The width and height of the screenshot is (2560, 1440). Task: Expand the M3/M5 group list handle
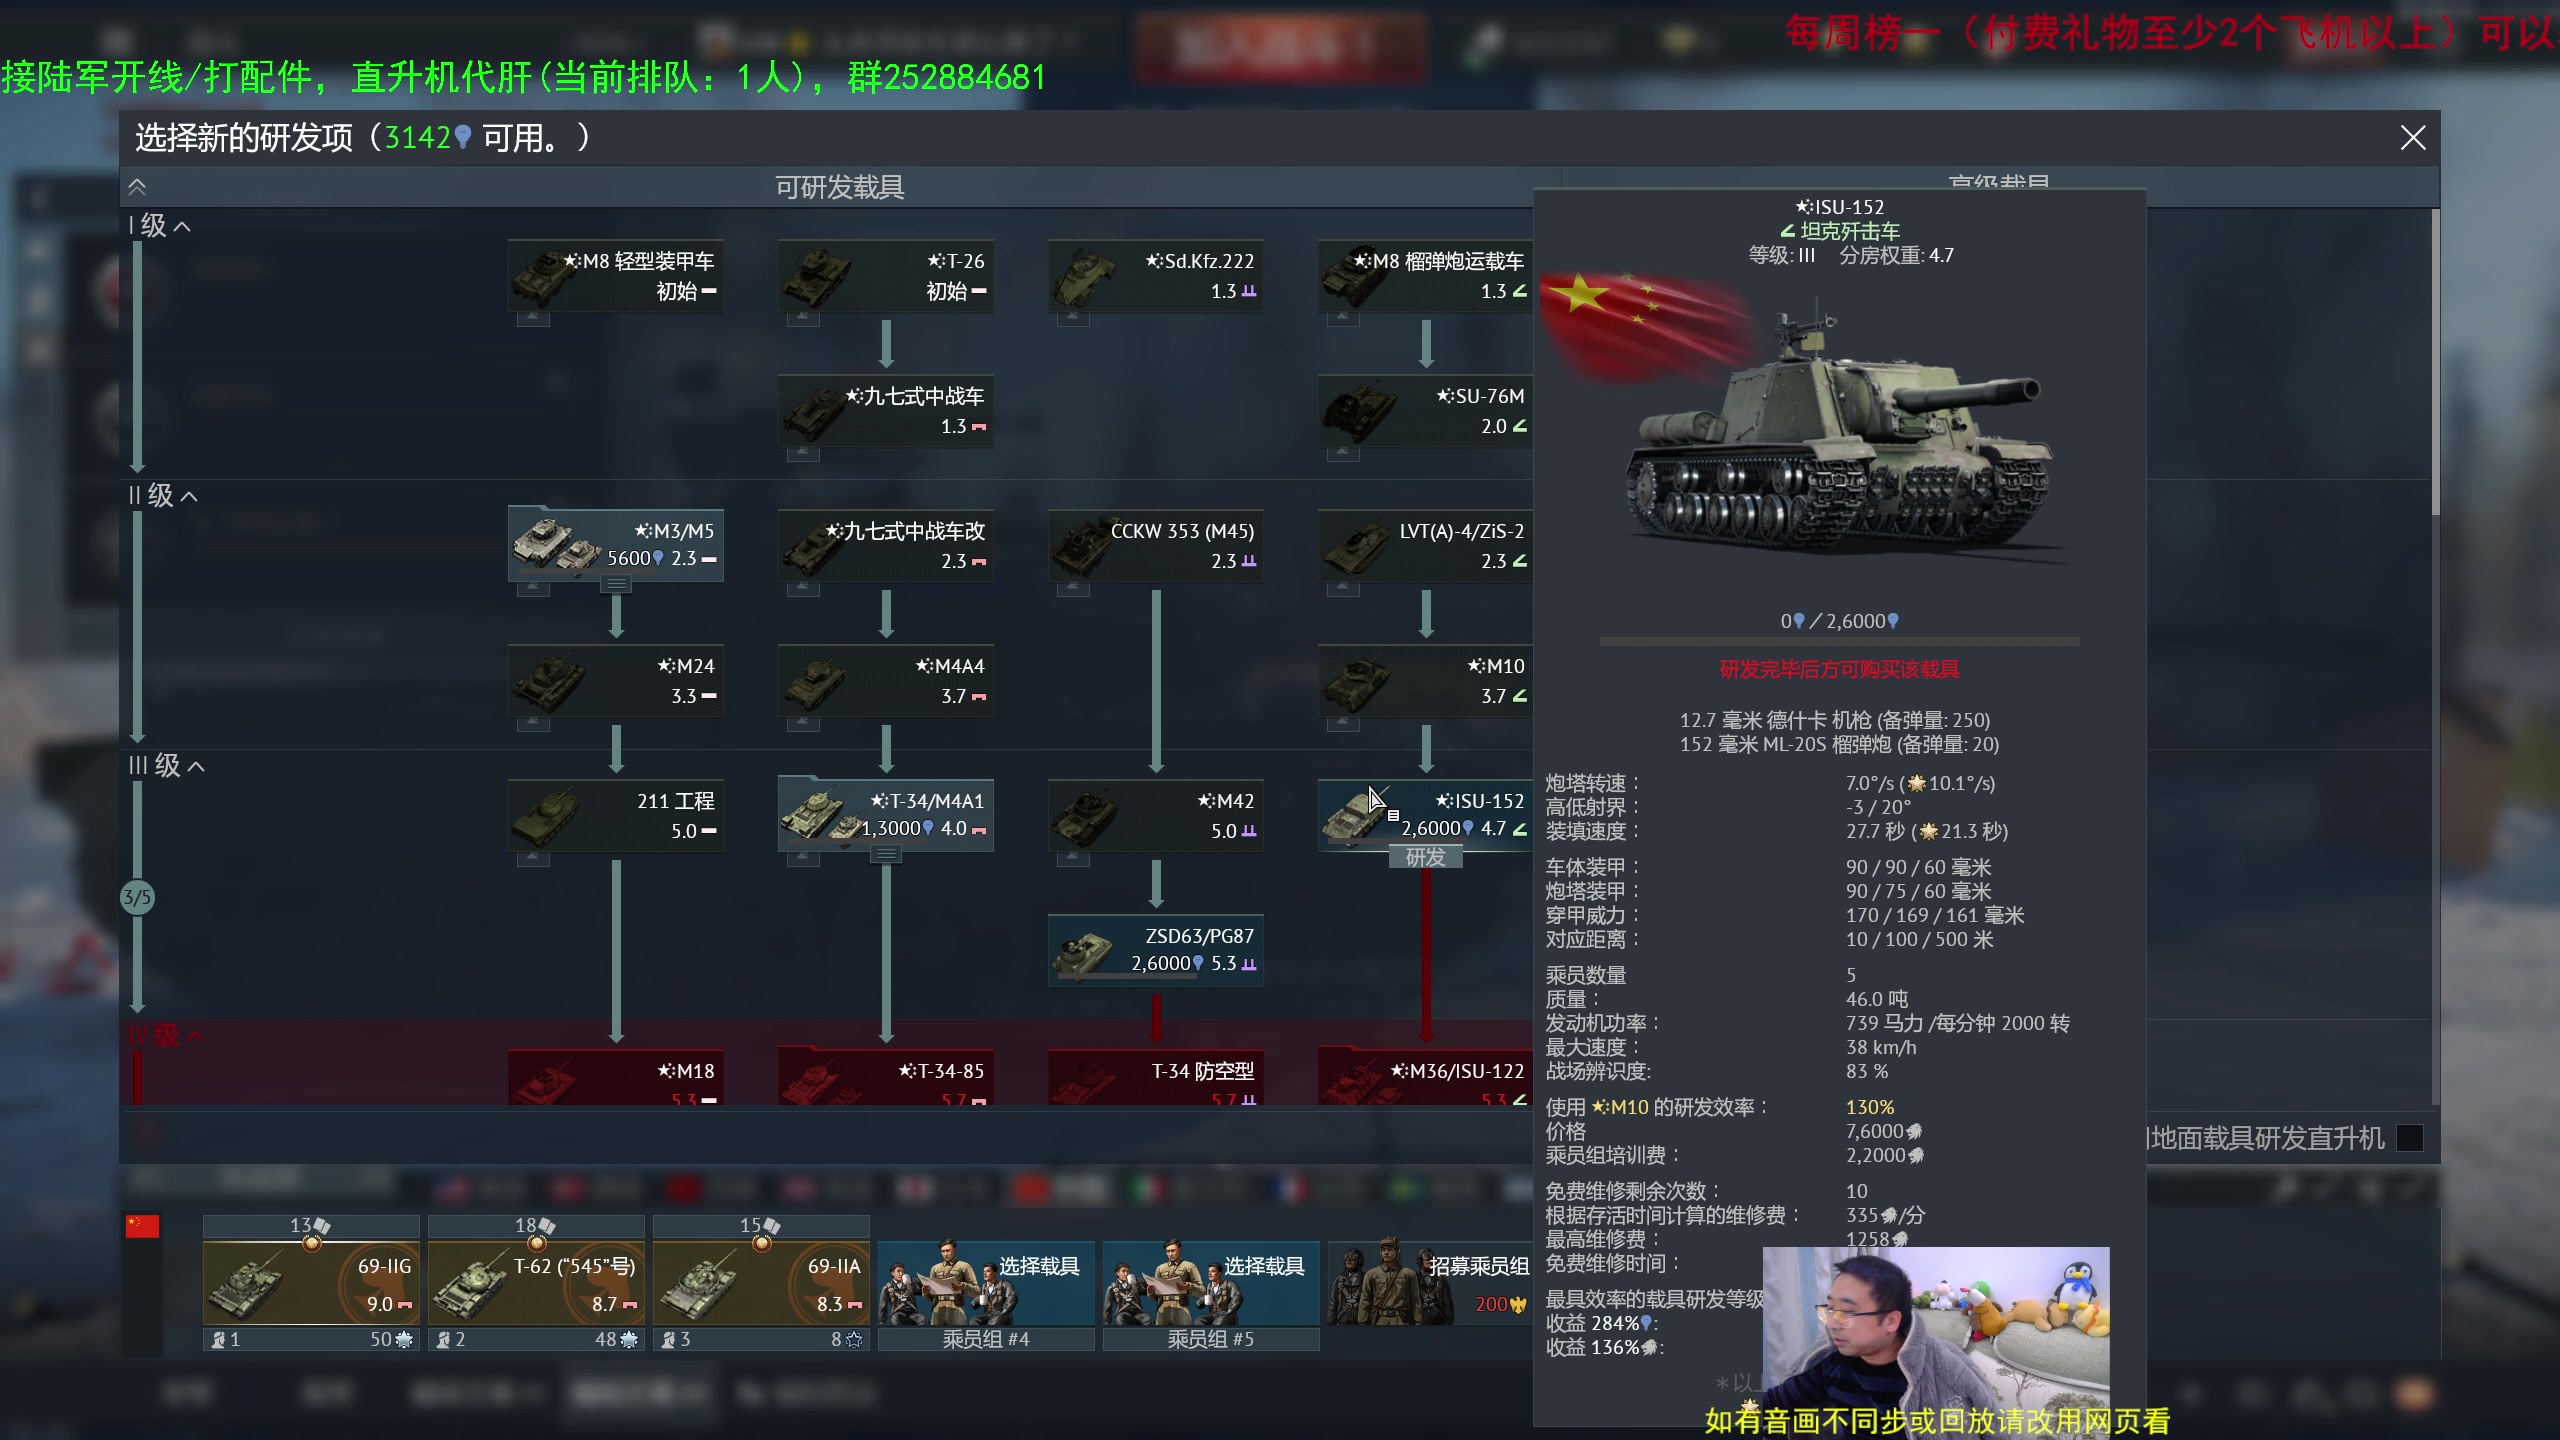click(x=616, y=584)
